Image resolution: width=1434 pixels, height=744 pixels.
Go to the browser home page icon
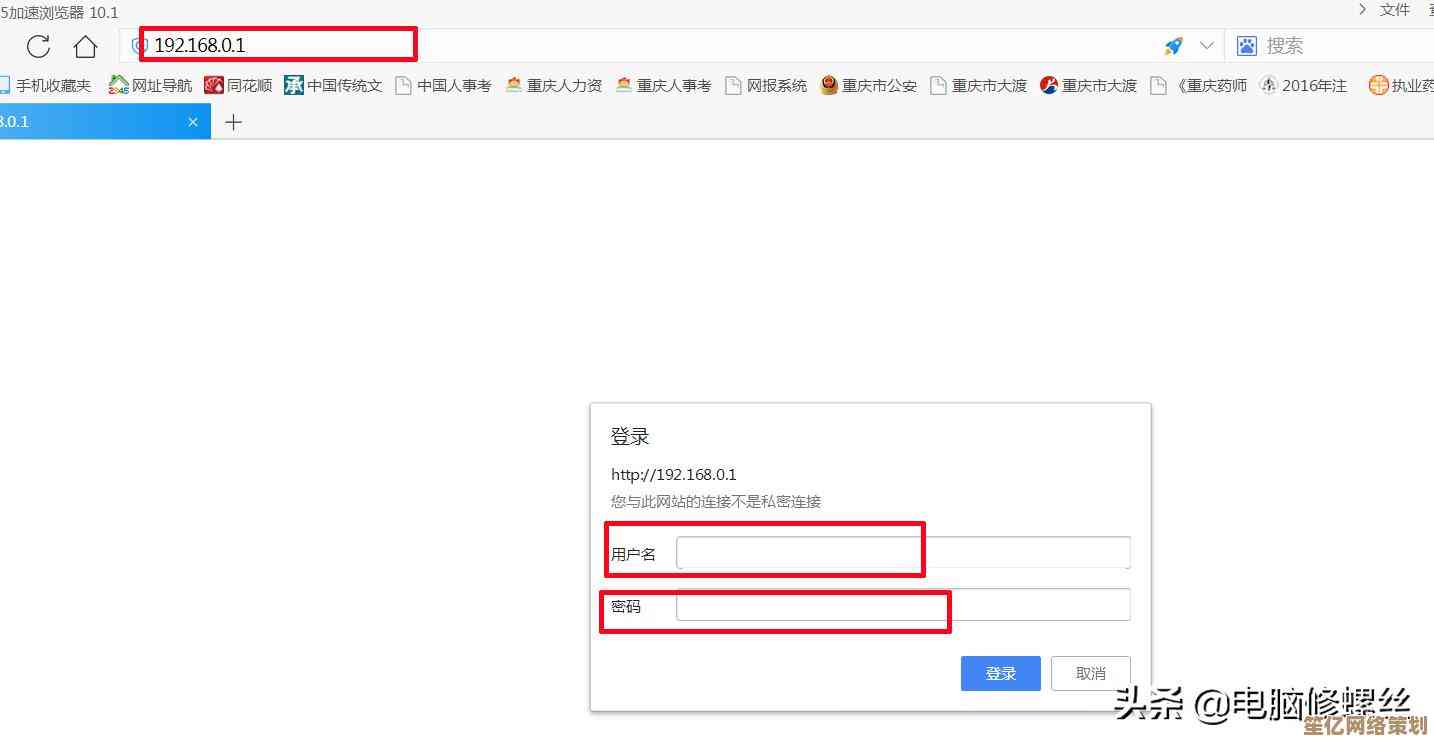(x=85, y=46)
